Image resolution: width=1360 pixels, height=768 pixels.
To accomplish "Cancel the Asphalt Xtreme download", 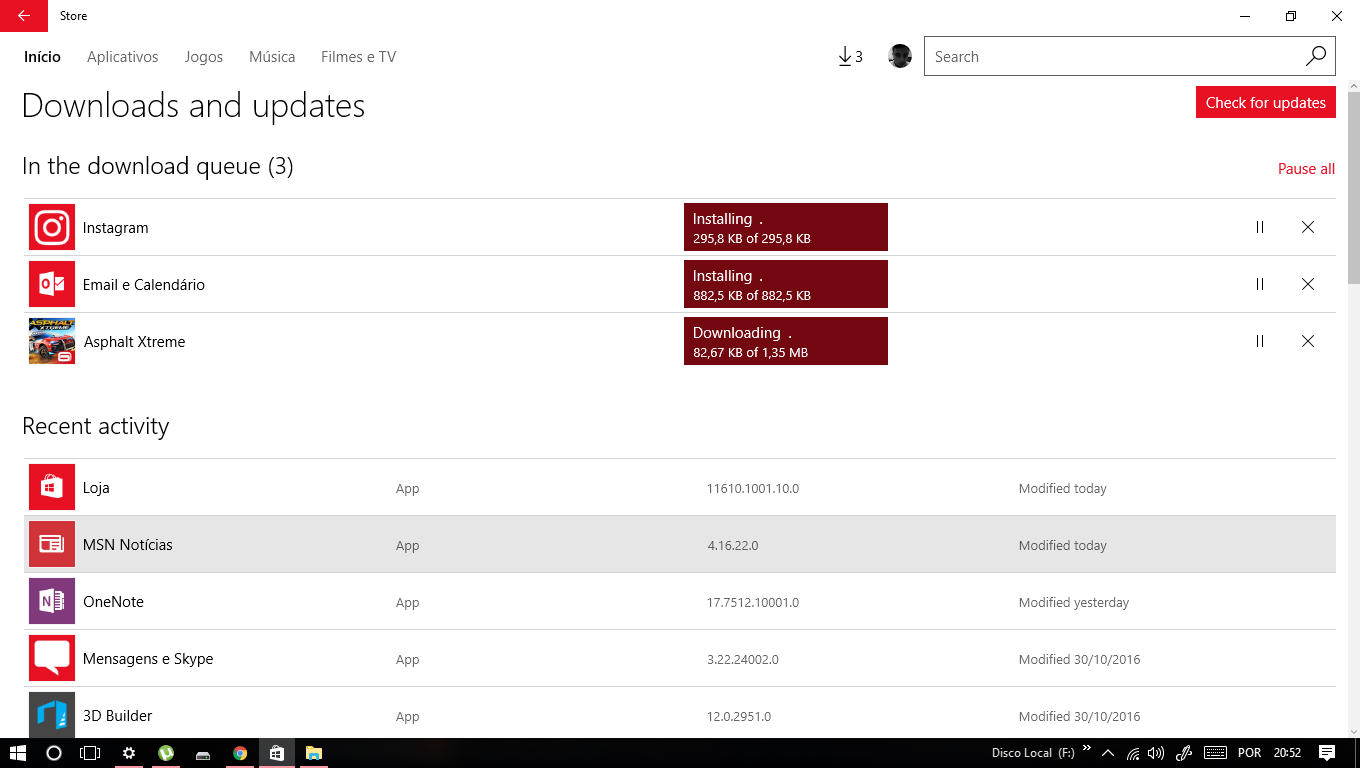I will click(1308, 341).
